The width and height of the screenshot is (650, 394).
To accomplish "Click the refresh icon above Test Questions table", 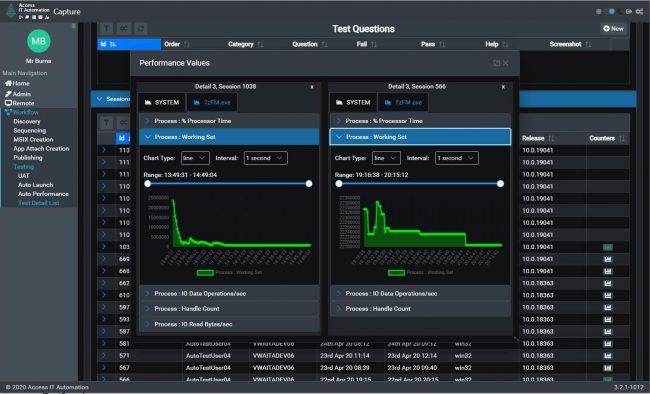I will click(x=141, y=28).
